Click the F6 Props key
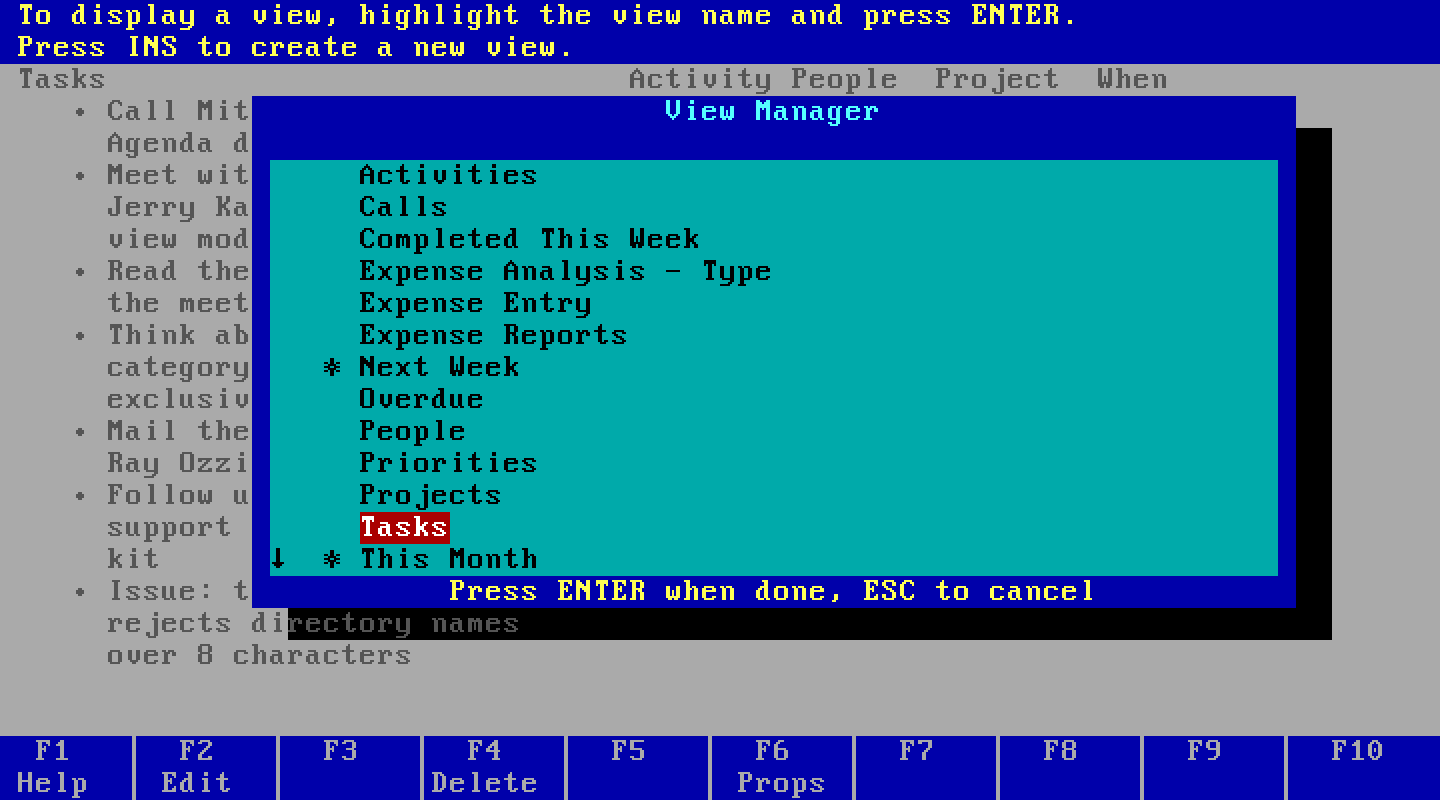Screen dimensions: 1440x800 pos(780,767)
